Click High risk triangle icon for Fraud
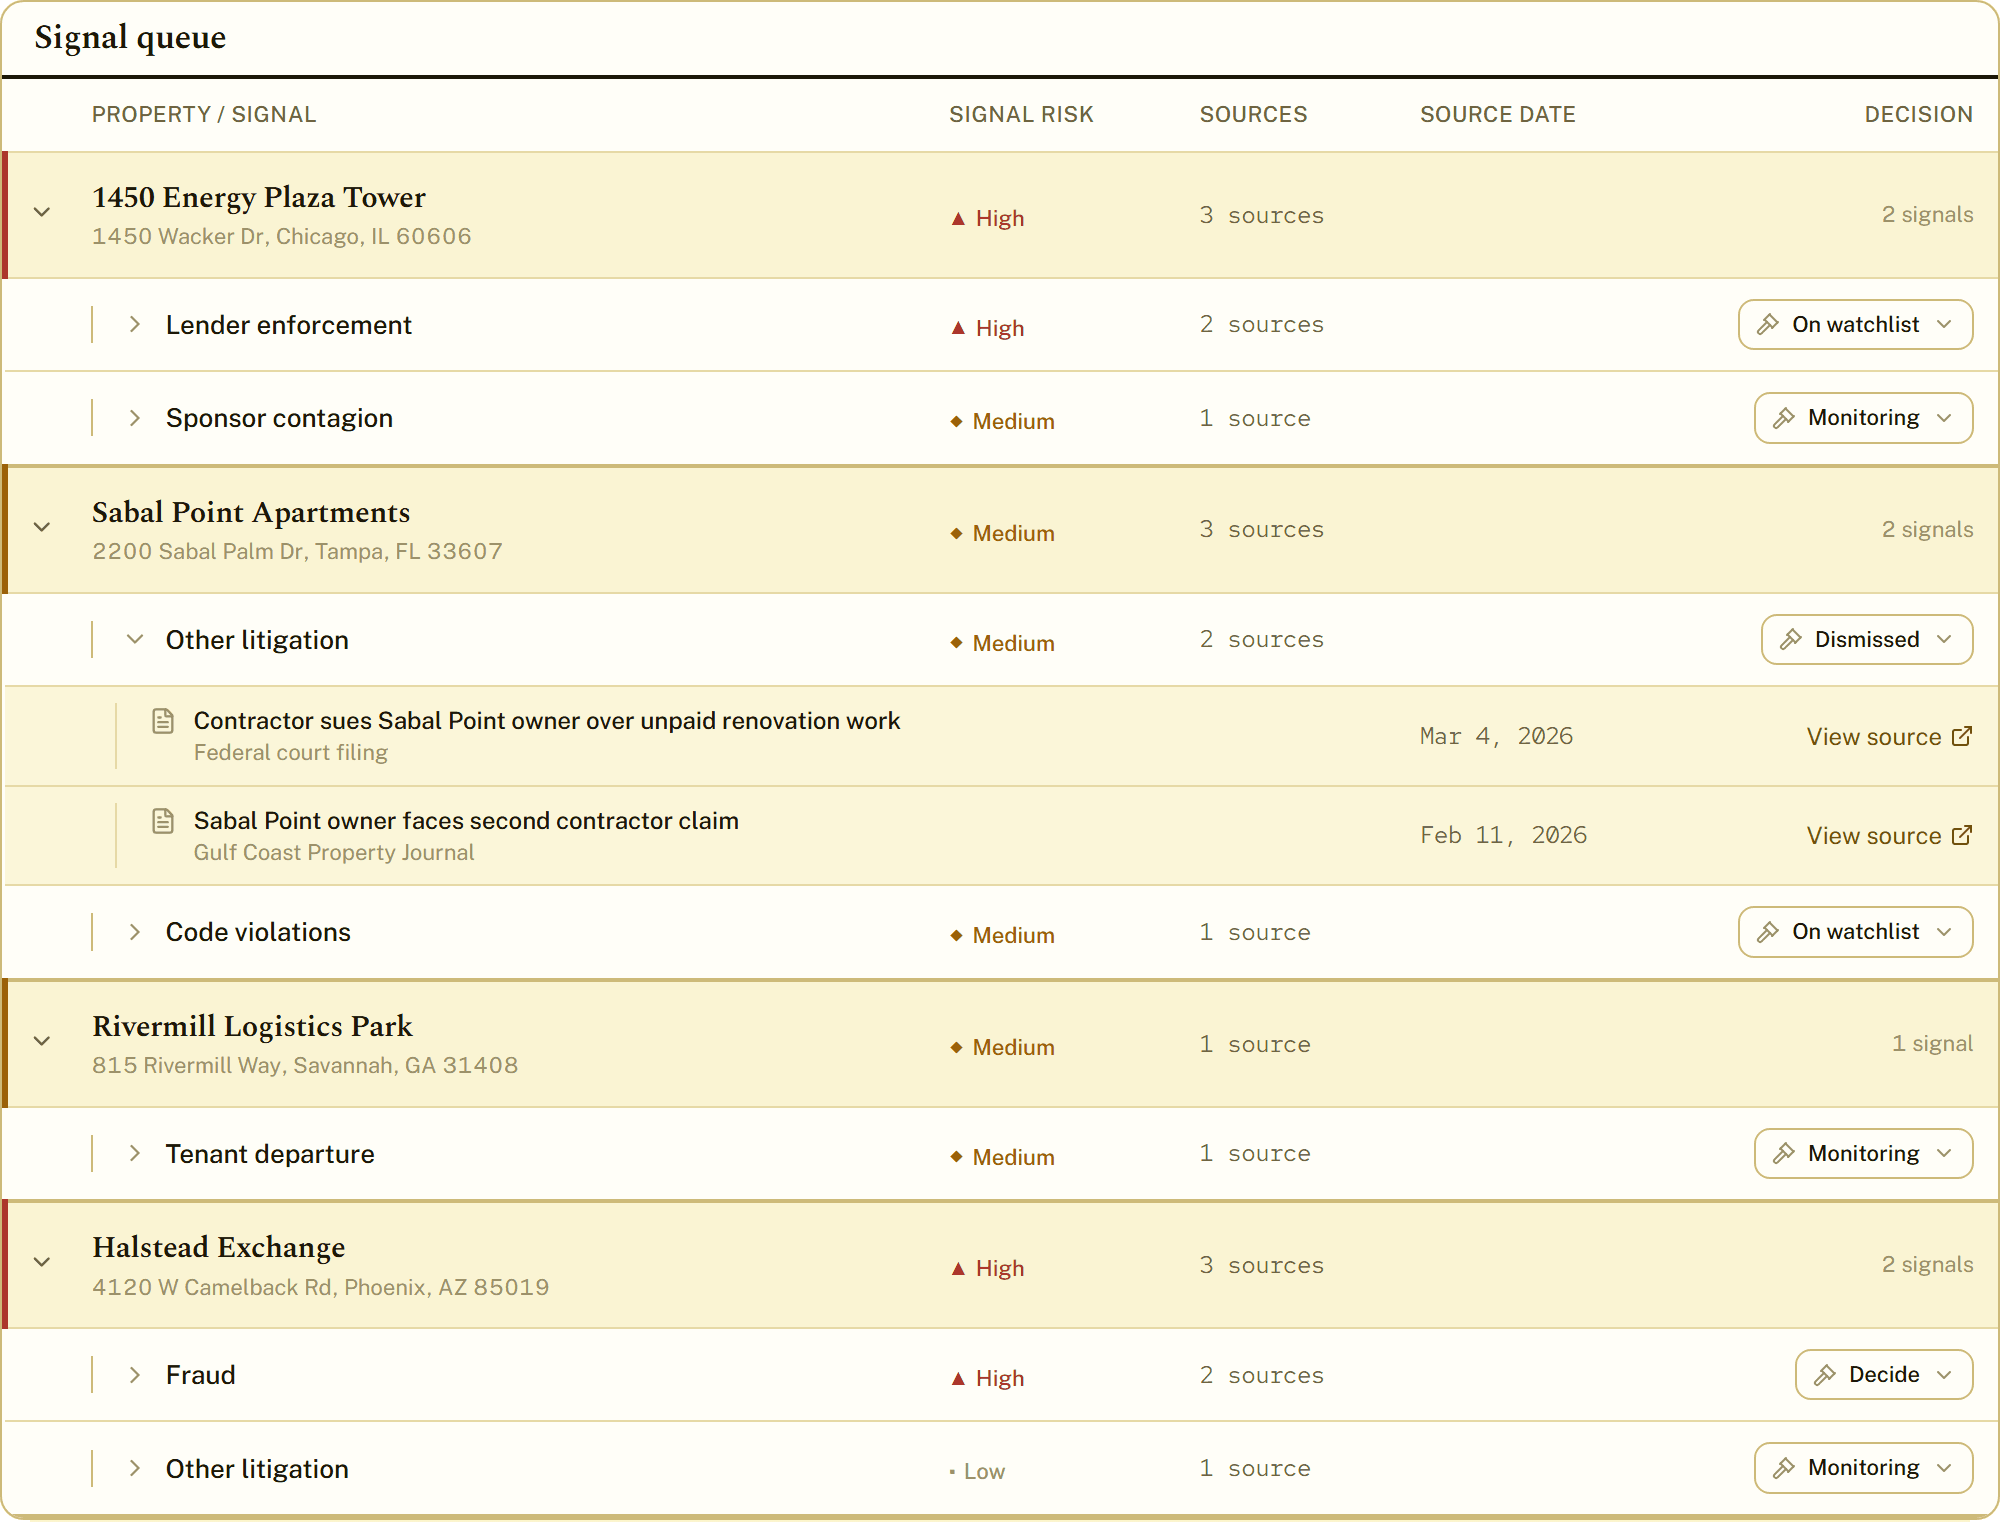 tap(958, 1378)
